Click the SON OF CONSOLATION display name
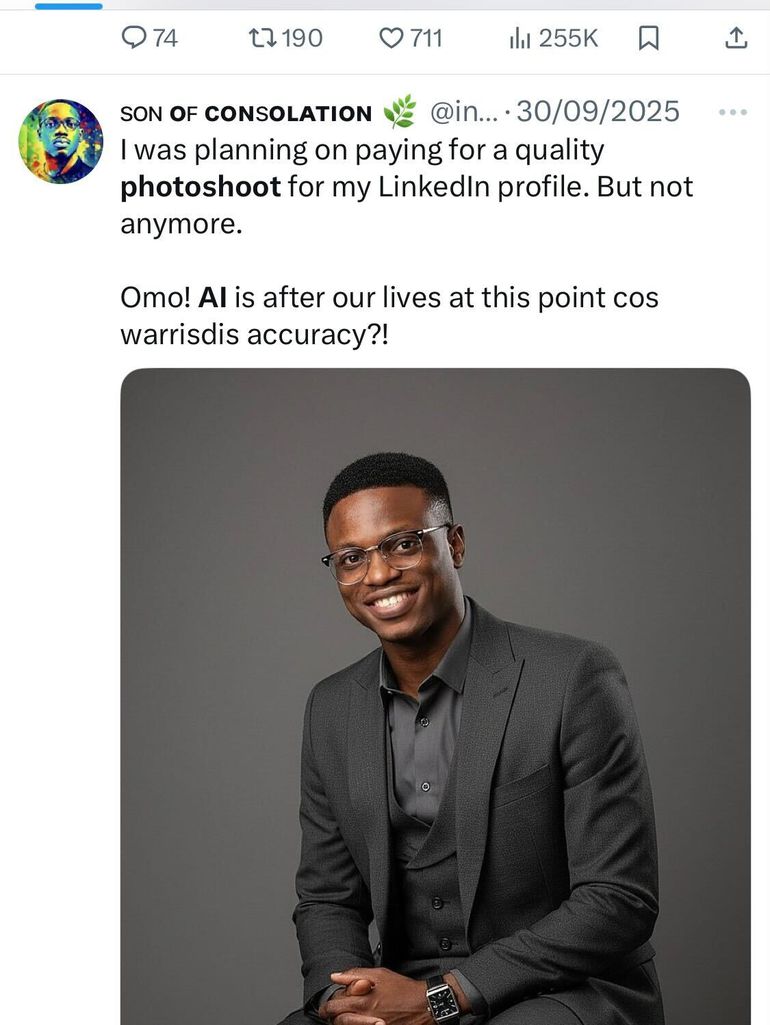This screenshot has width=770, height=1025. pyautogui.click(x=246, y=114)
